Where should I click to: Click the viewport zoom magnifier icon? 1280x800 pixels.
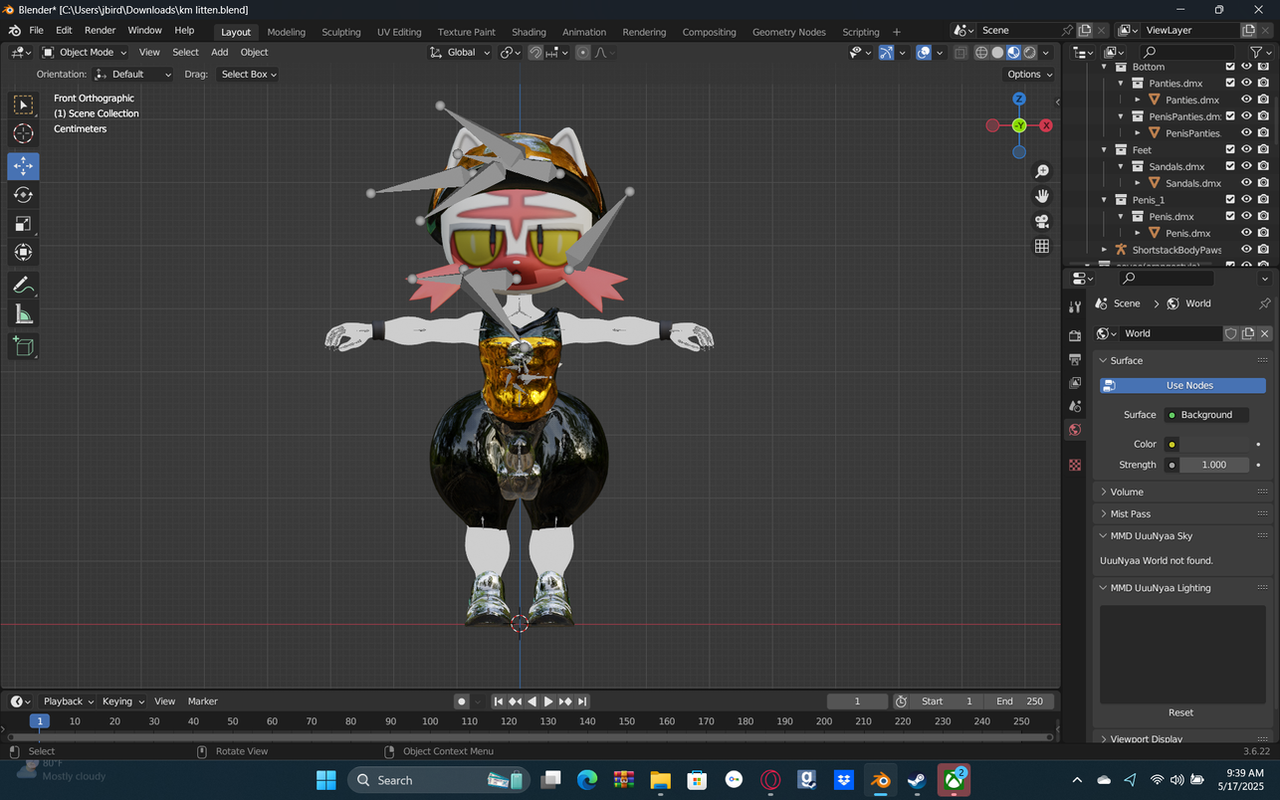[1042, 171]
